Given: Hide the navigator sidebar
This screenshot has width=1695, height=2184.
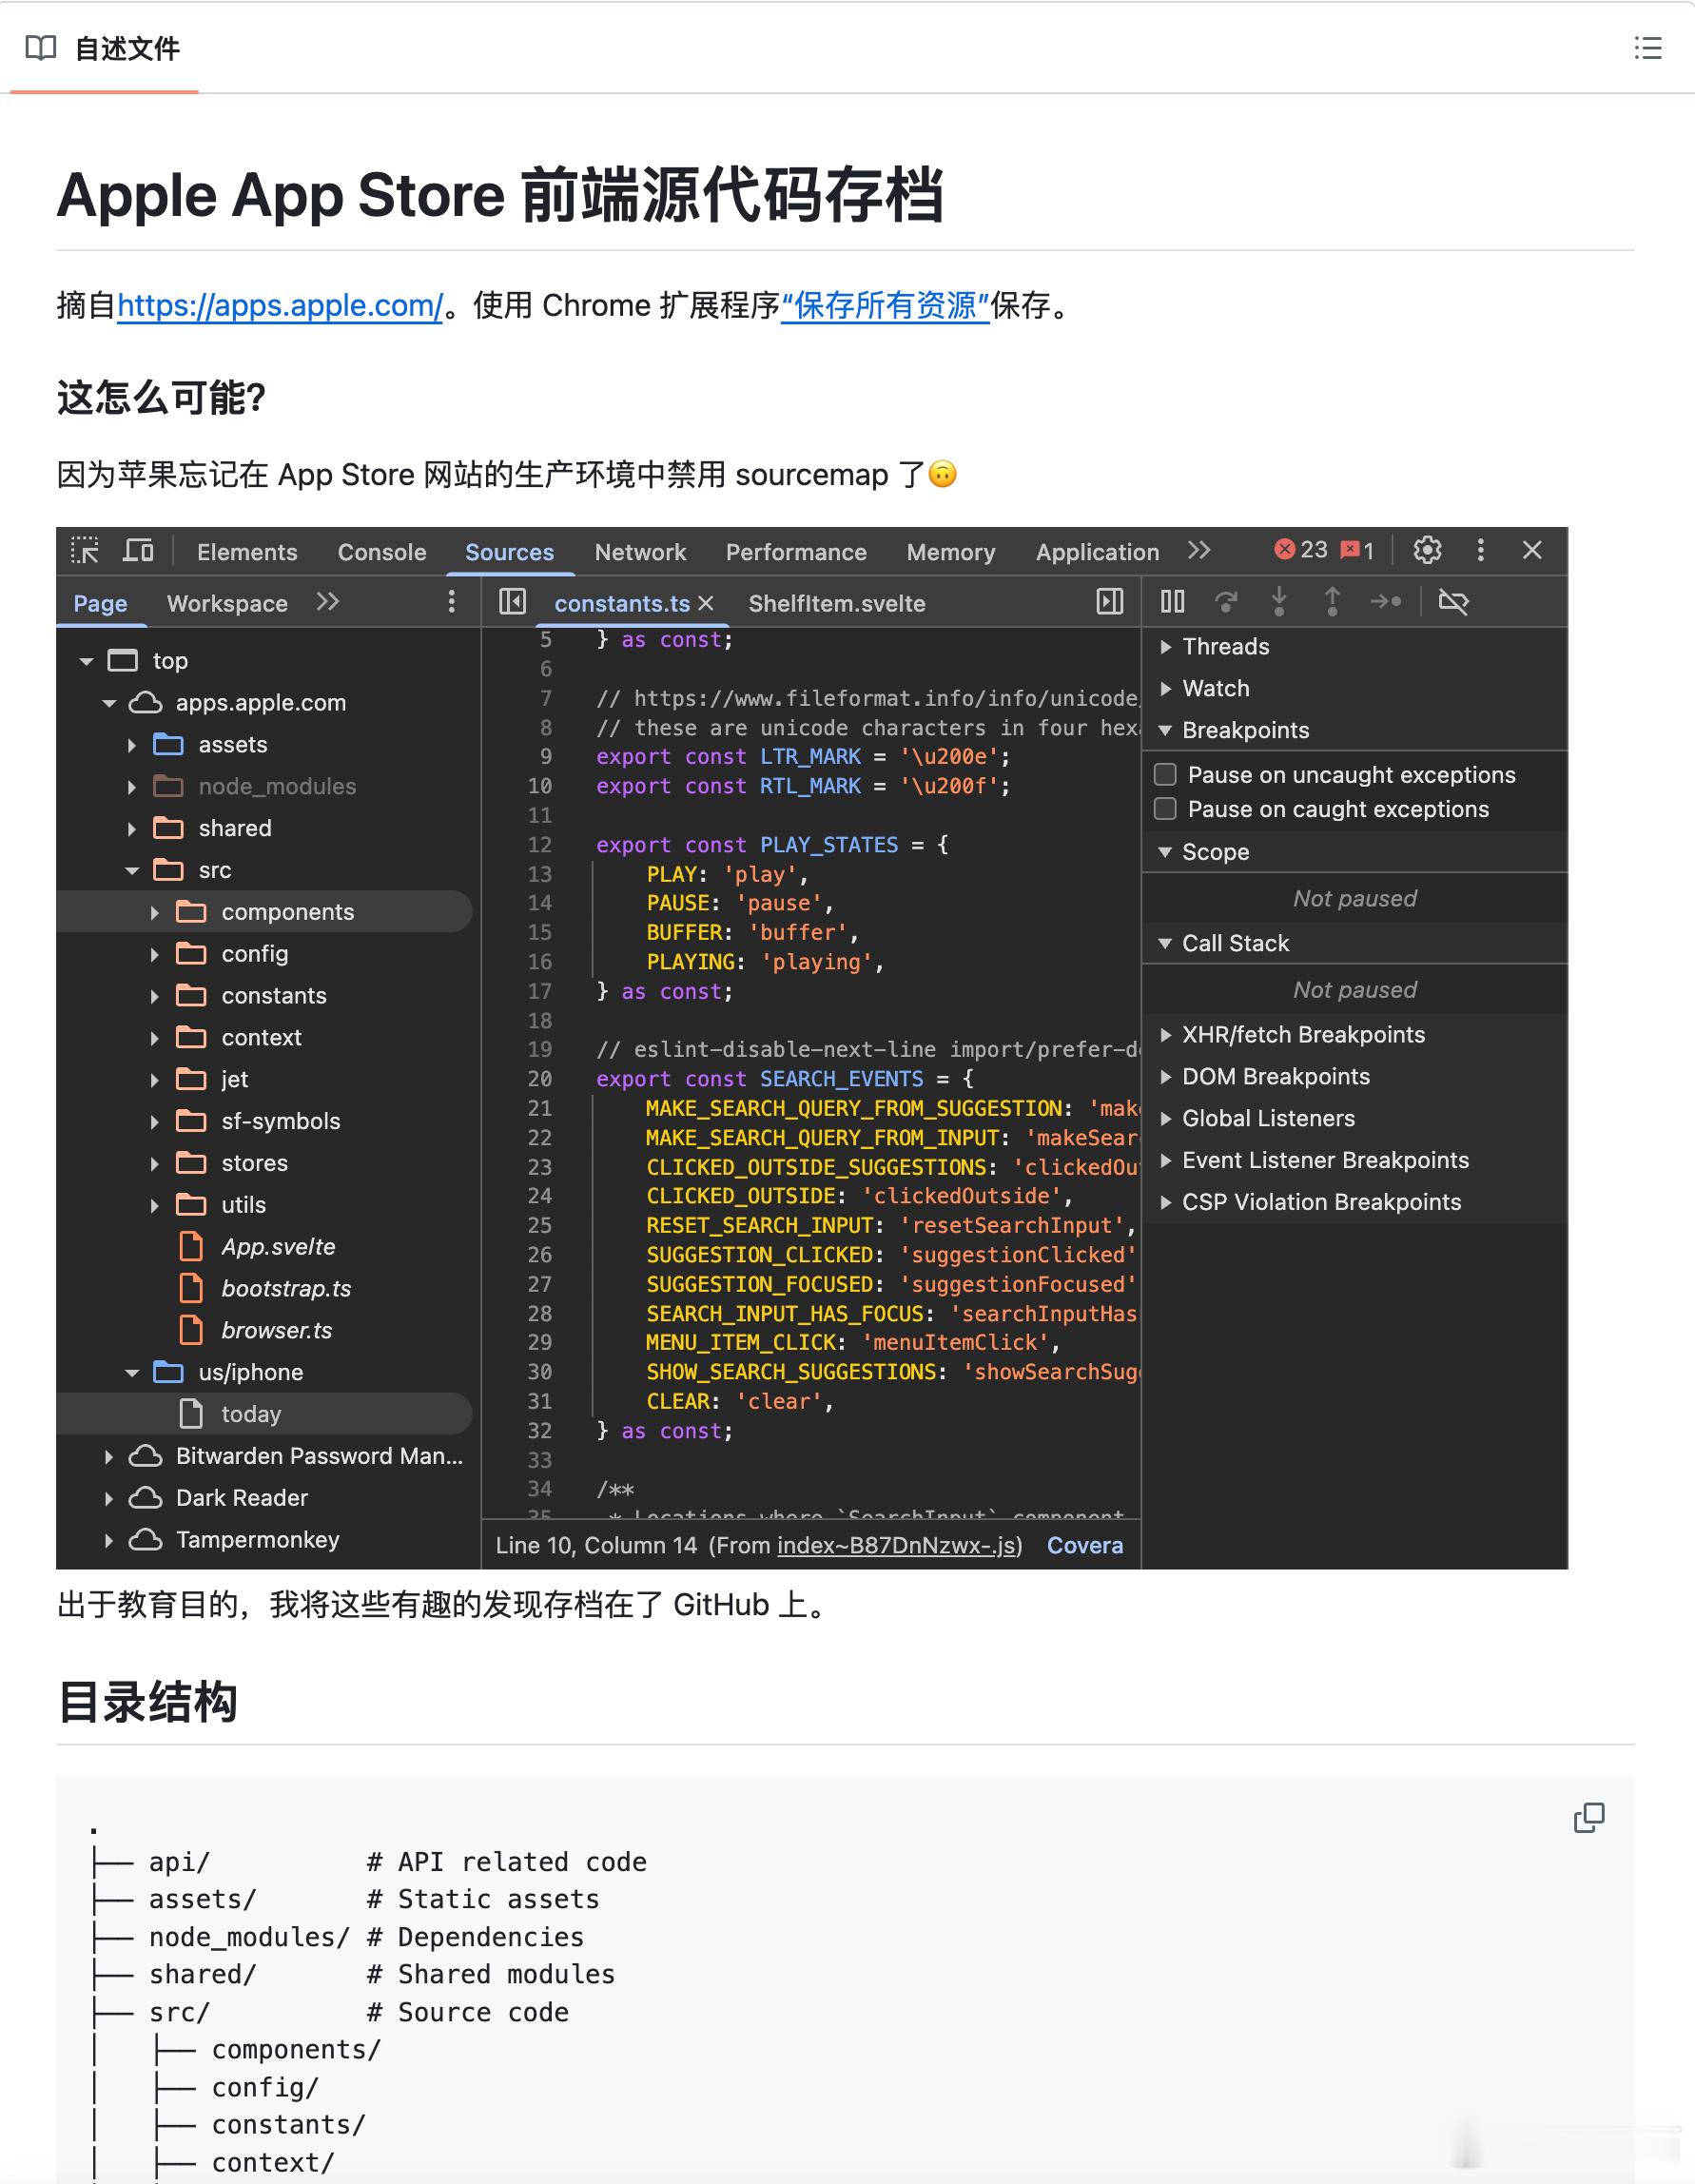Looking at the screenshot, I should (x=512, y=602).
